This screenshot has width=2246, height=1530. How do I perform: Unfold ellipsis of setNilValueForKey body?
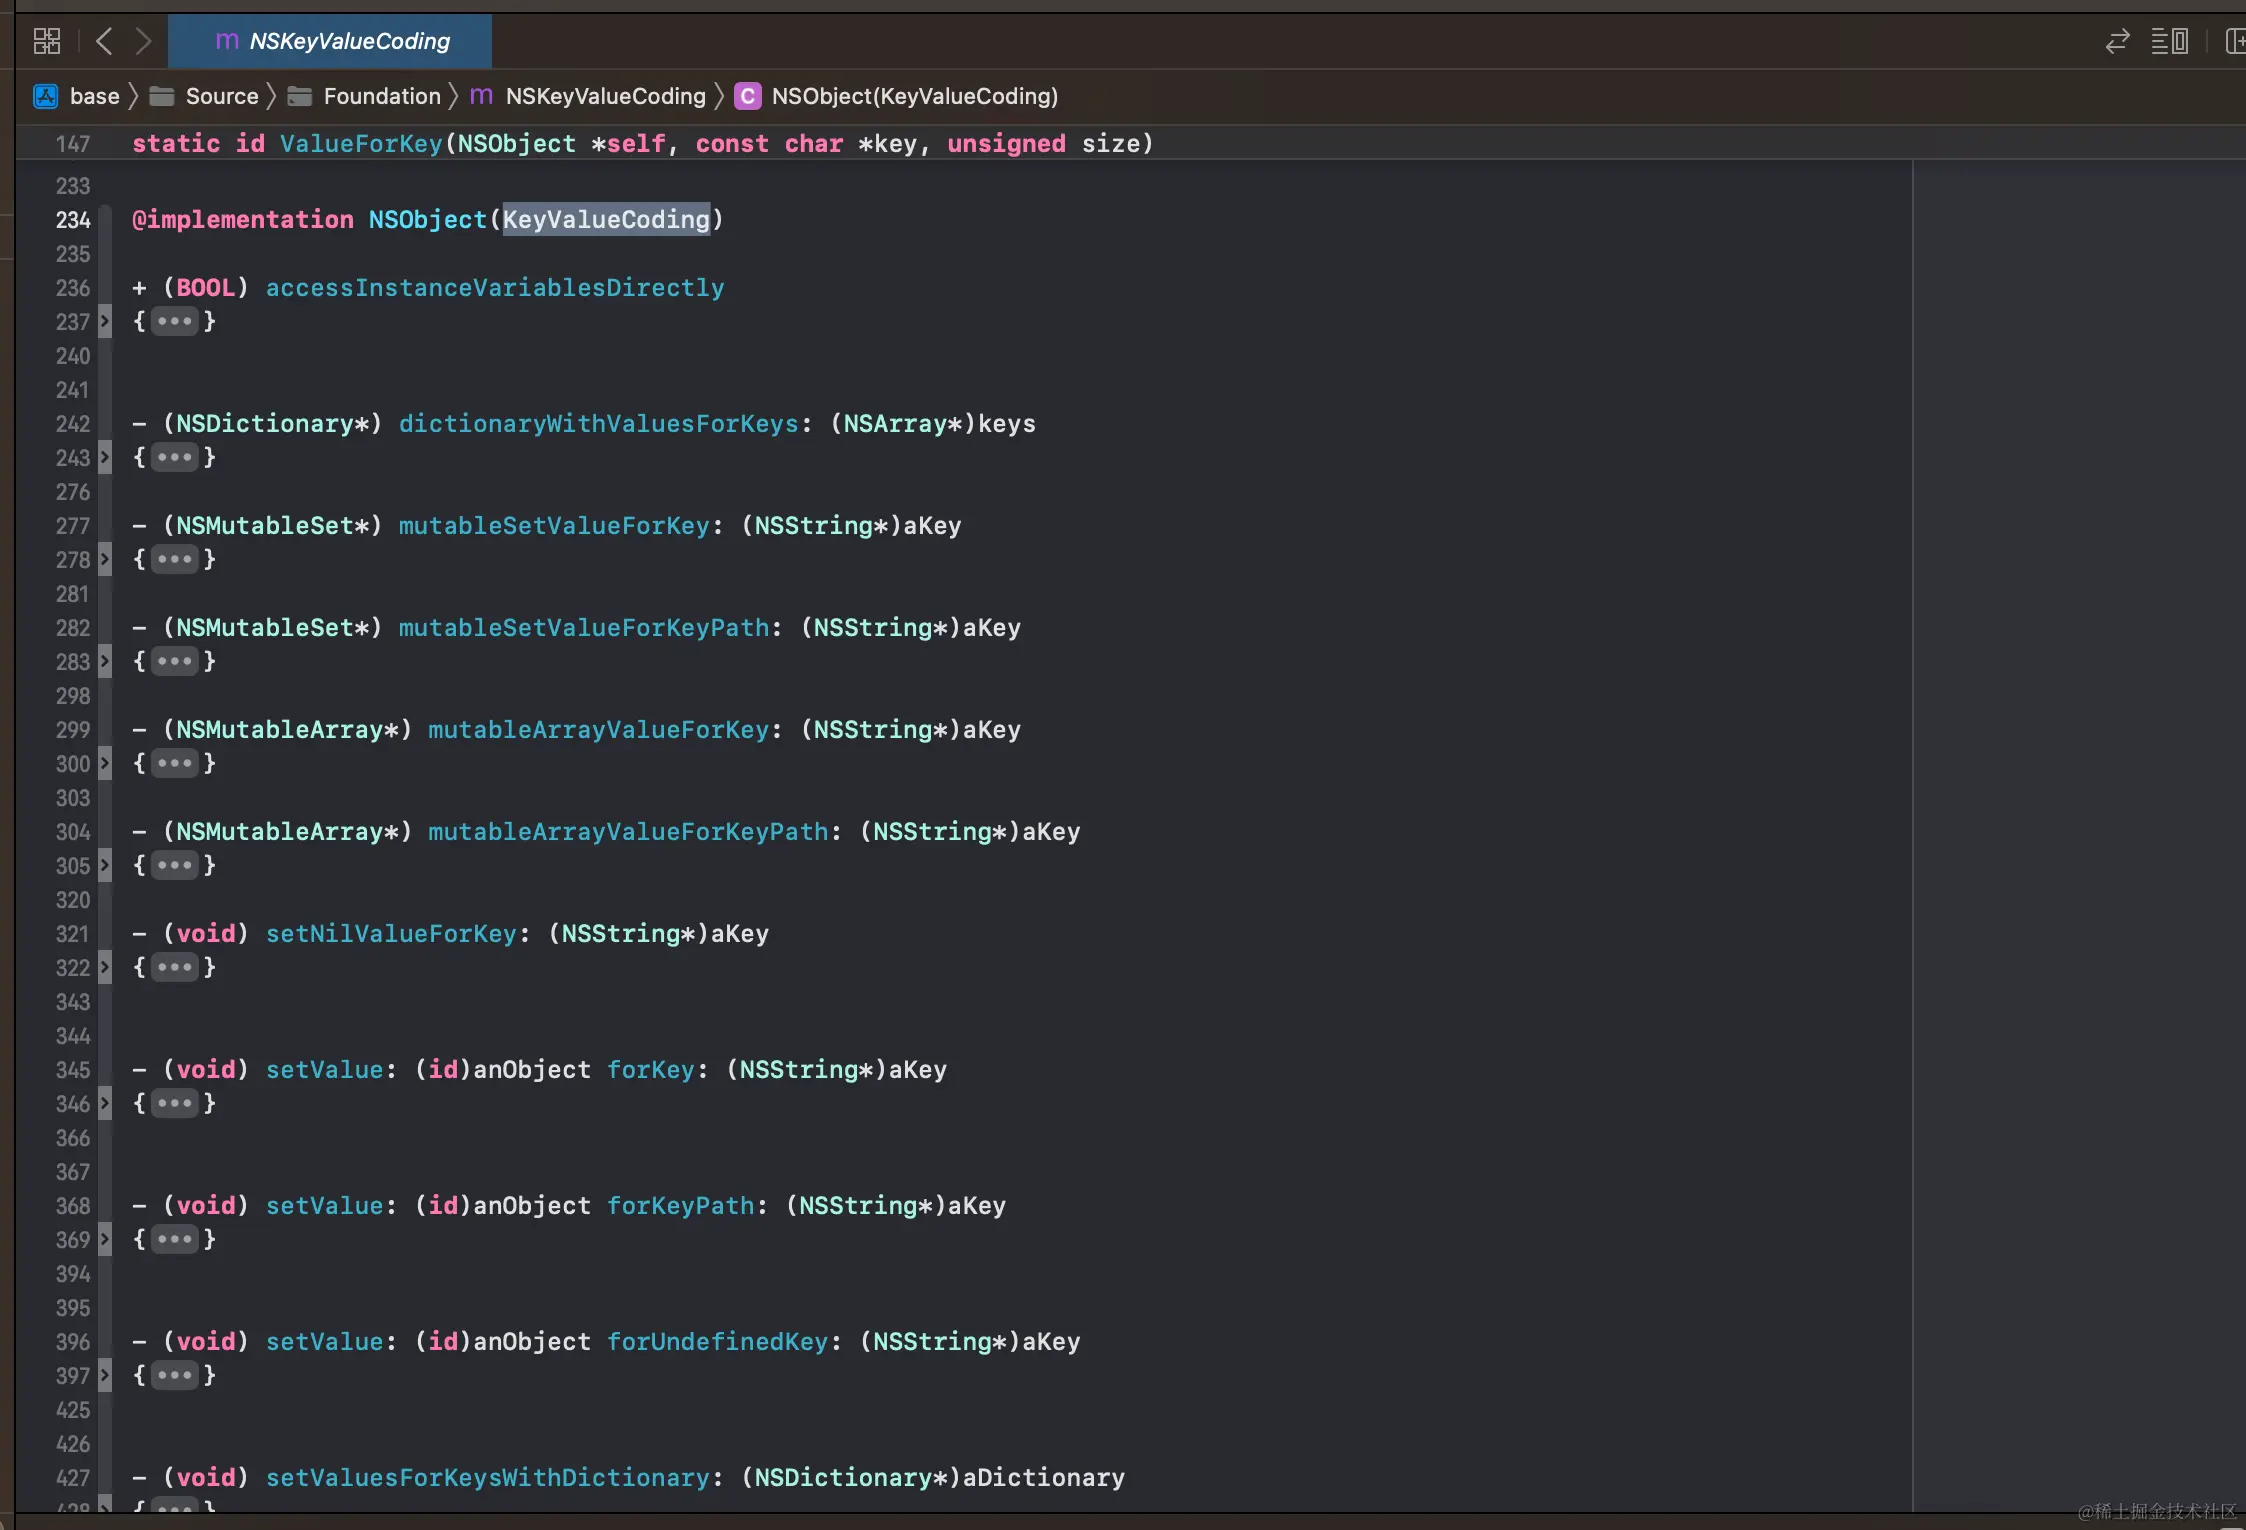[x=175, y=968]
